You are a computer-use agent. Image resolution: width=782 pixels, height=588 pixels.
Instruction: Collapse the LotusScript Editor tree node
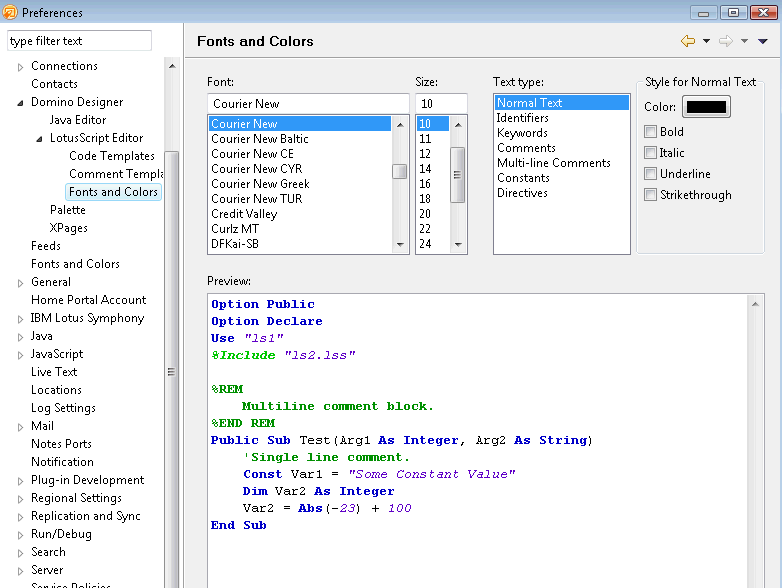(39, 139)
